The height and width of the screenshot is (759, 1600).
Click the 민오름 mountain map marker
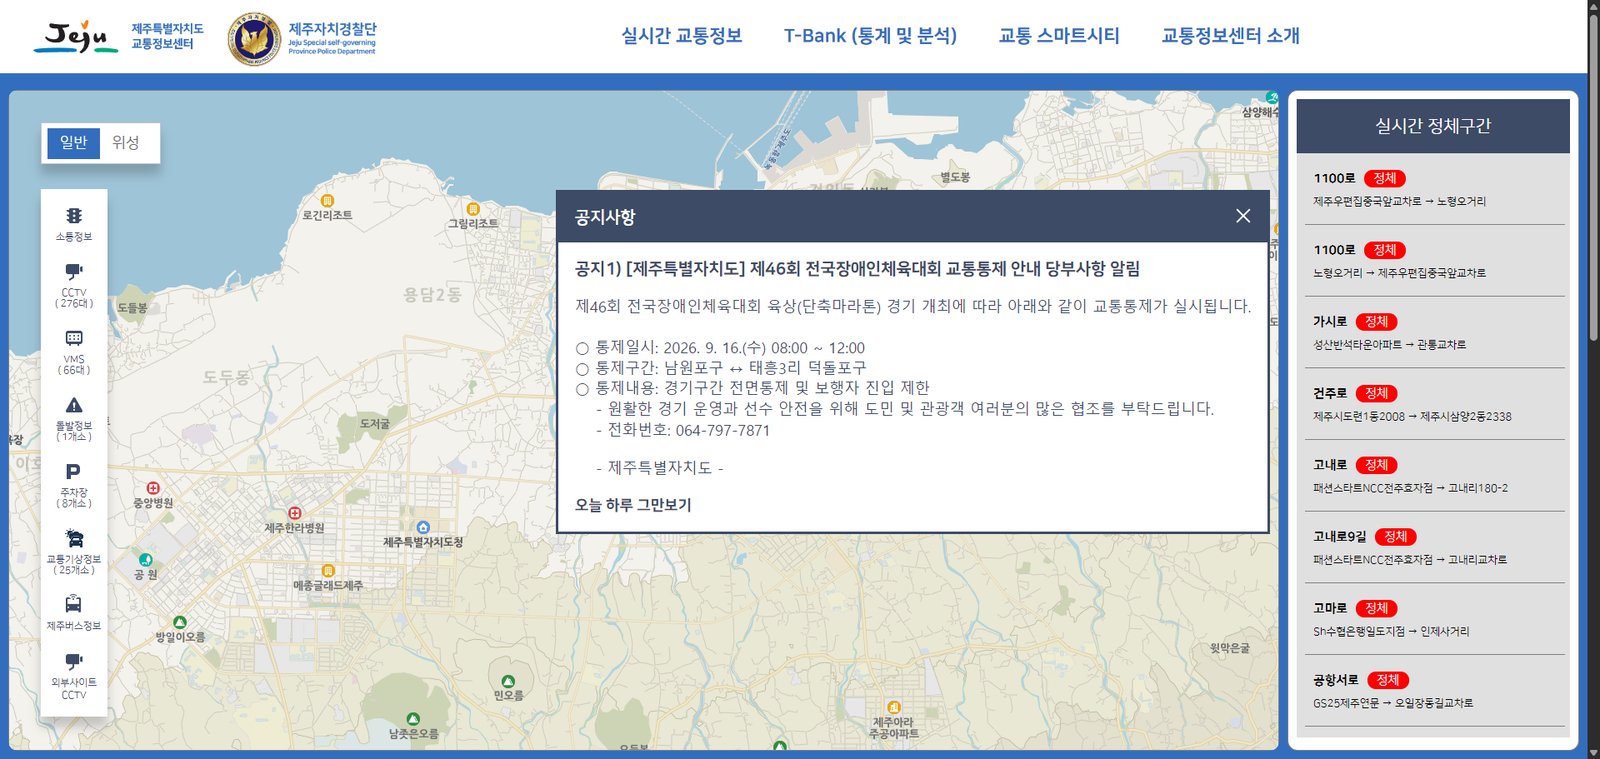(508, 681)
